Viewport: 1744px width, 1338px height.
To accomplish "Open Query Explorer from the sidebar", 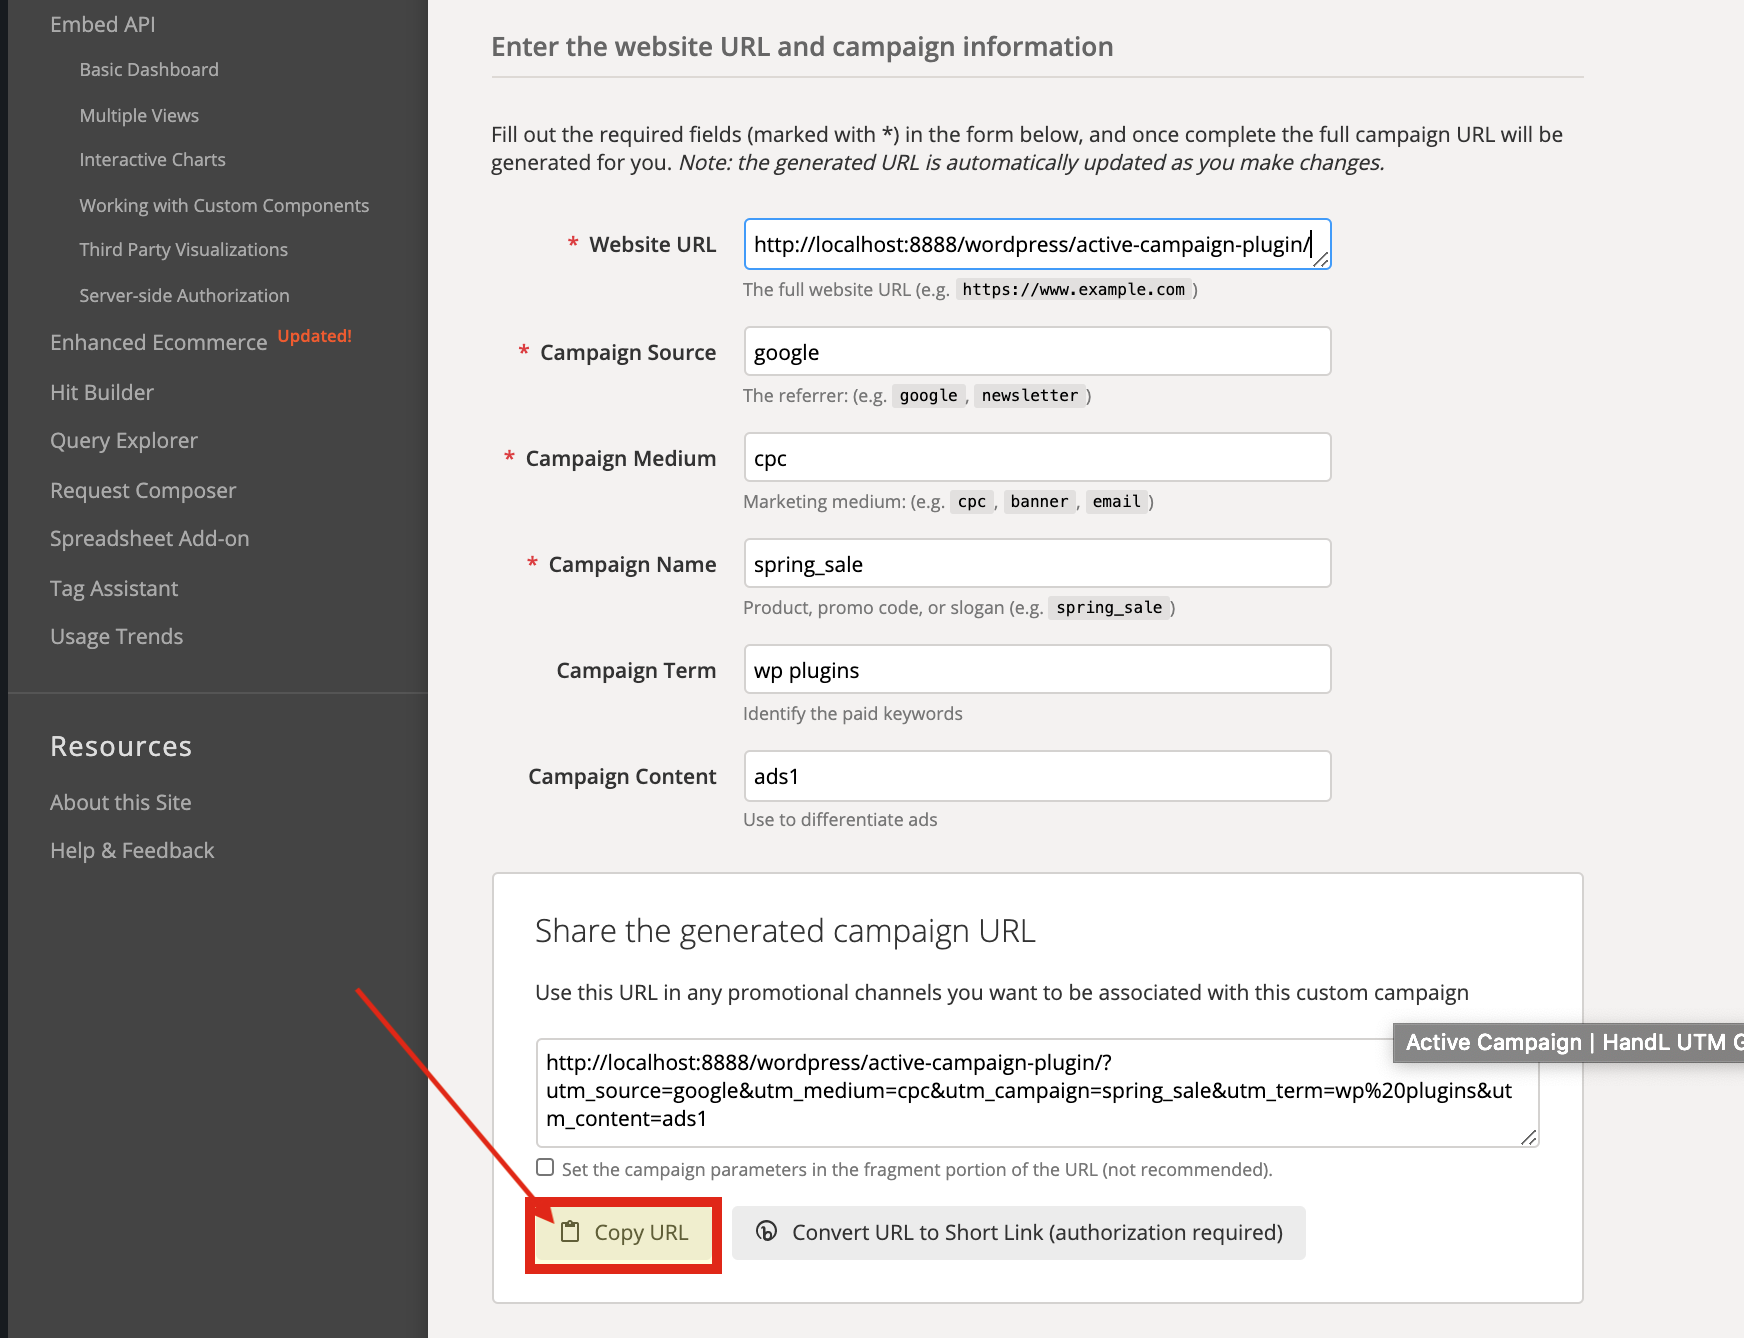I will pos(124,440).
